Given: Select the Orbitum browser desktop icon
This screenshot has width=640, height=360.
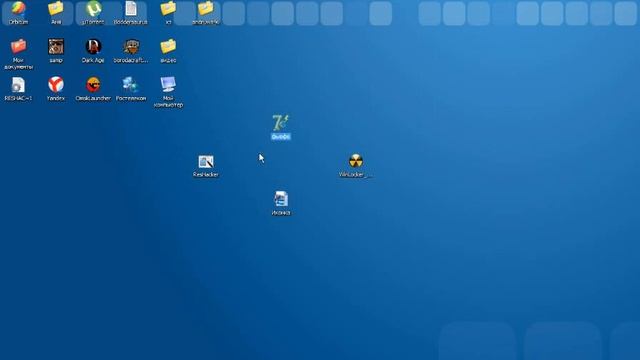Looking at the screenshot, I should pyautogui.click(x=18, y=9).
